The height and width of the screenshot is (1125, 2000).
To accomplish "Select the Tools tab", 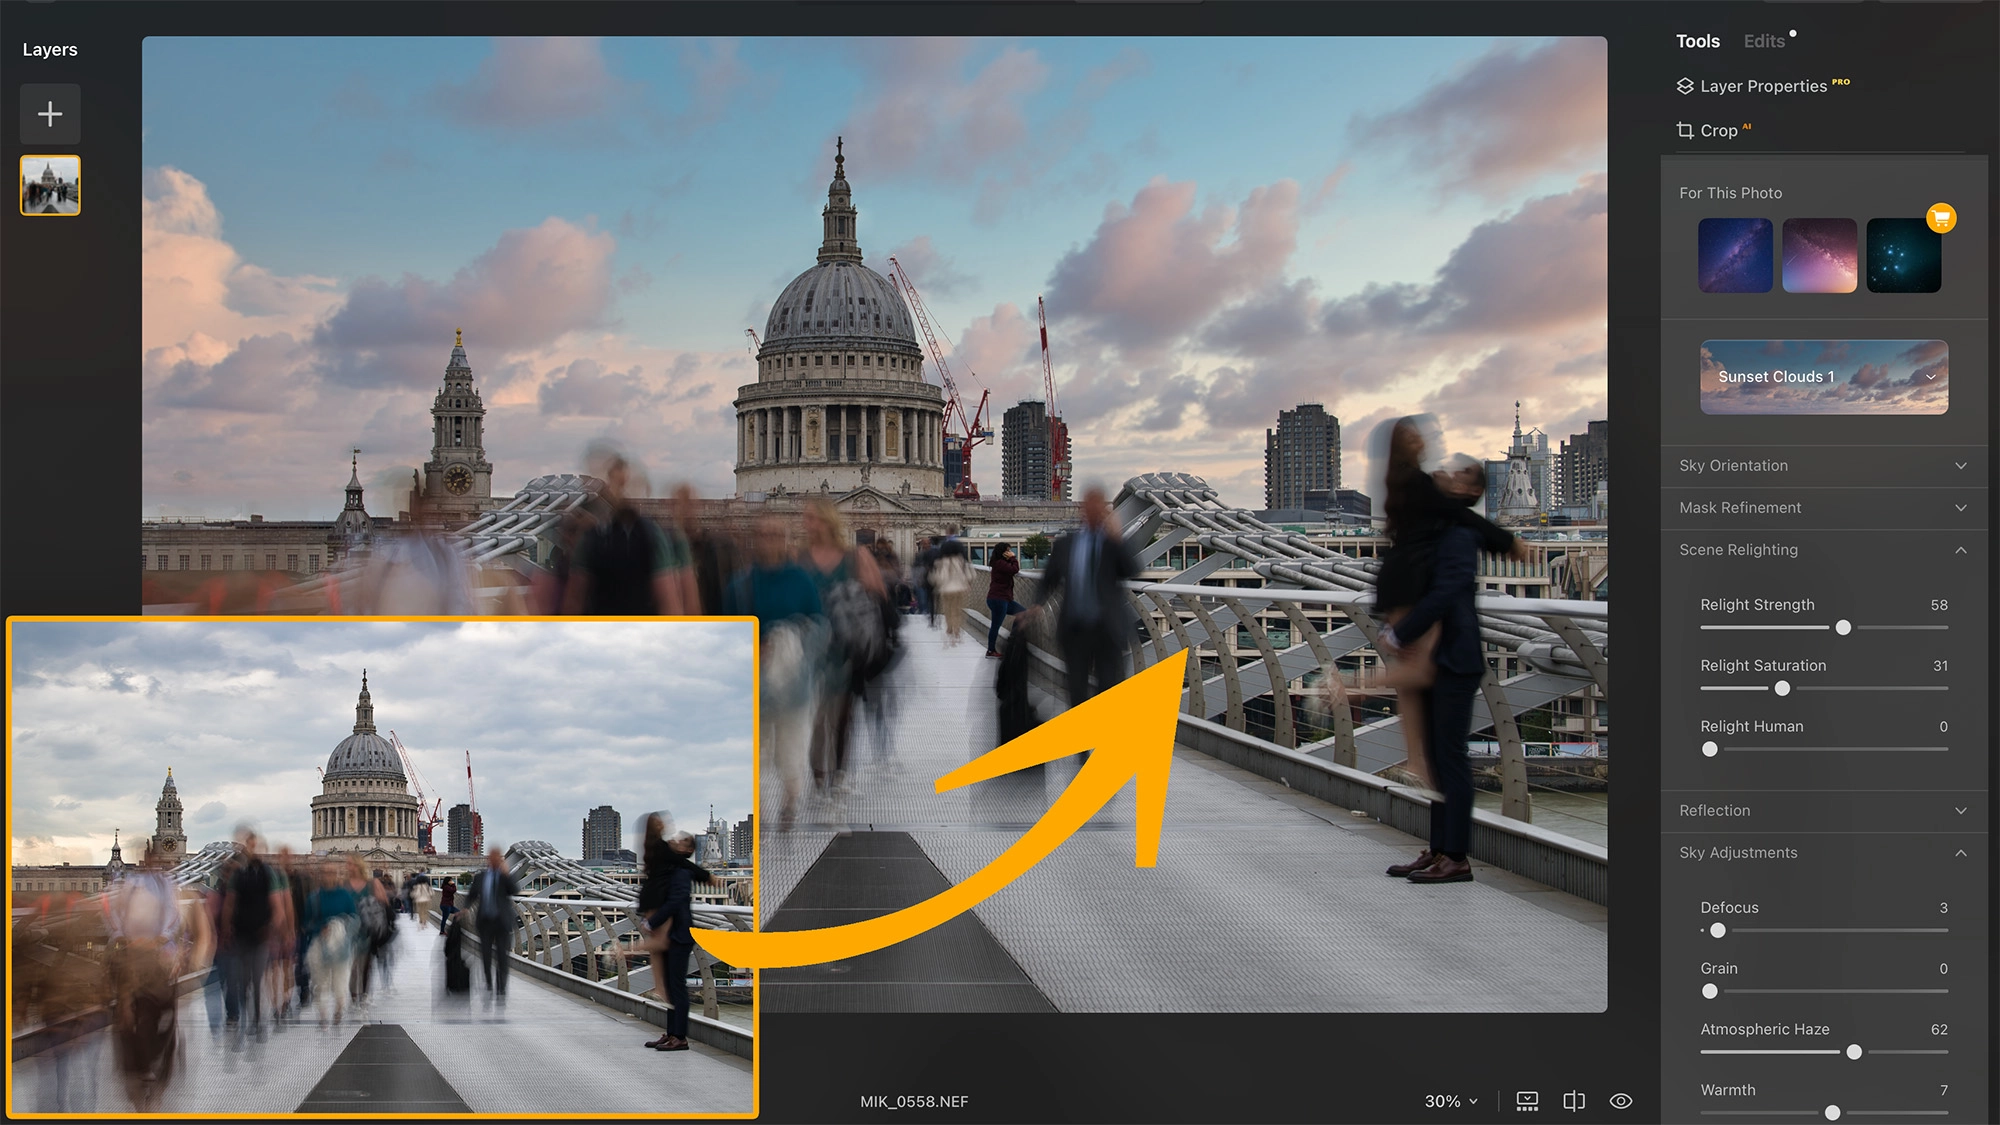I will coord(1697,41).
